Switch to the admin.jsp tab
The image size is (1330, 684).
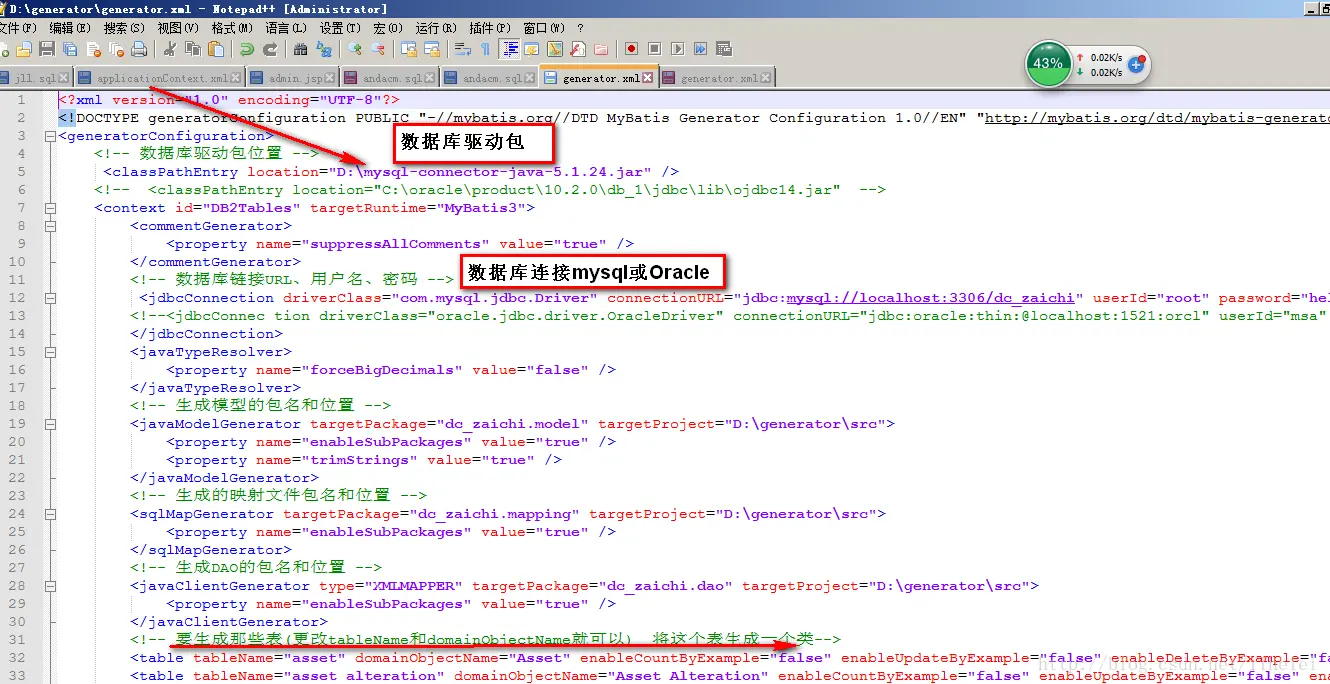coord(292,78)
